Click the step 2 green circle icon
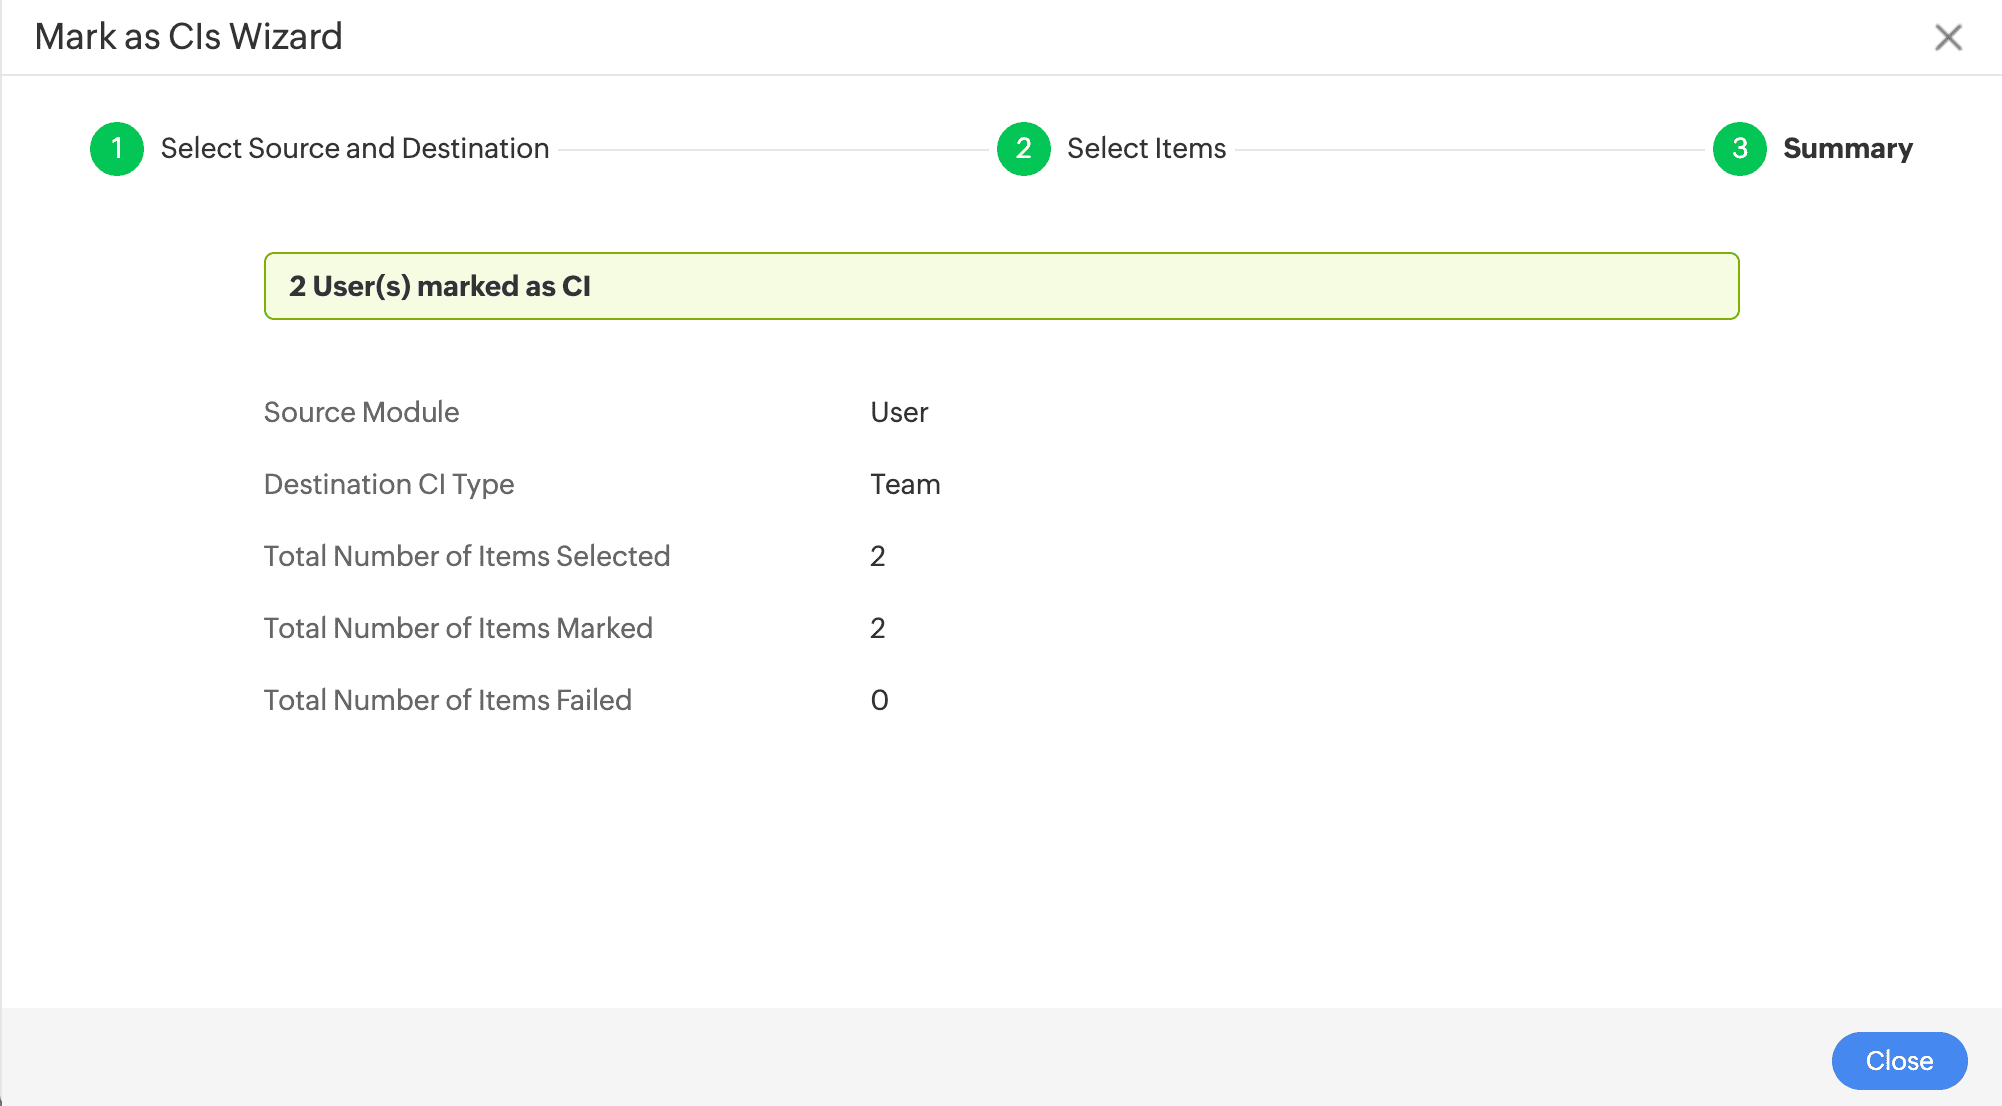The width and height of the screenshot is (2002, 1106). 1023,149
